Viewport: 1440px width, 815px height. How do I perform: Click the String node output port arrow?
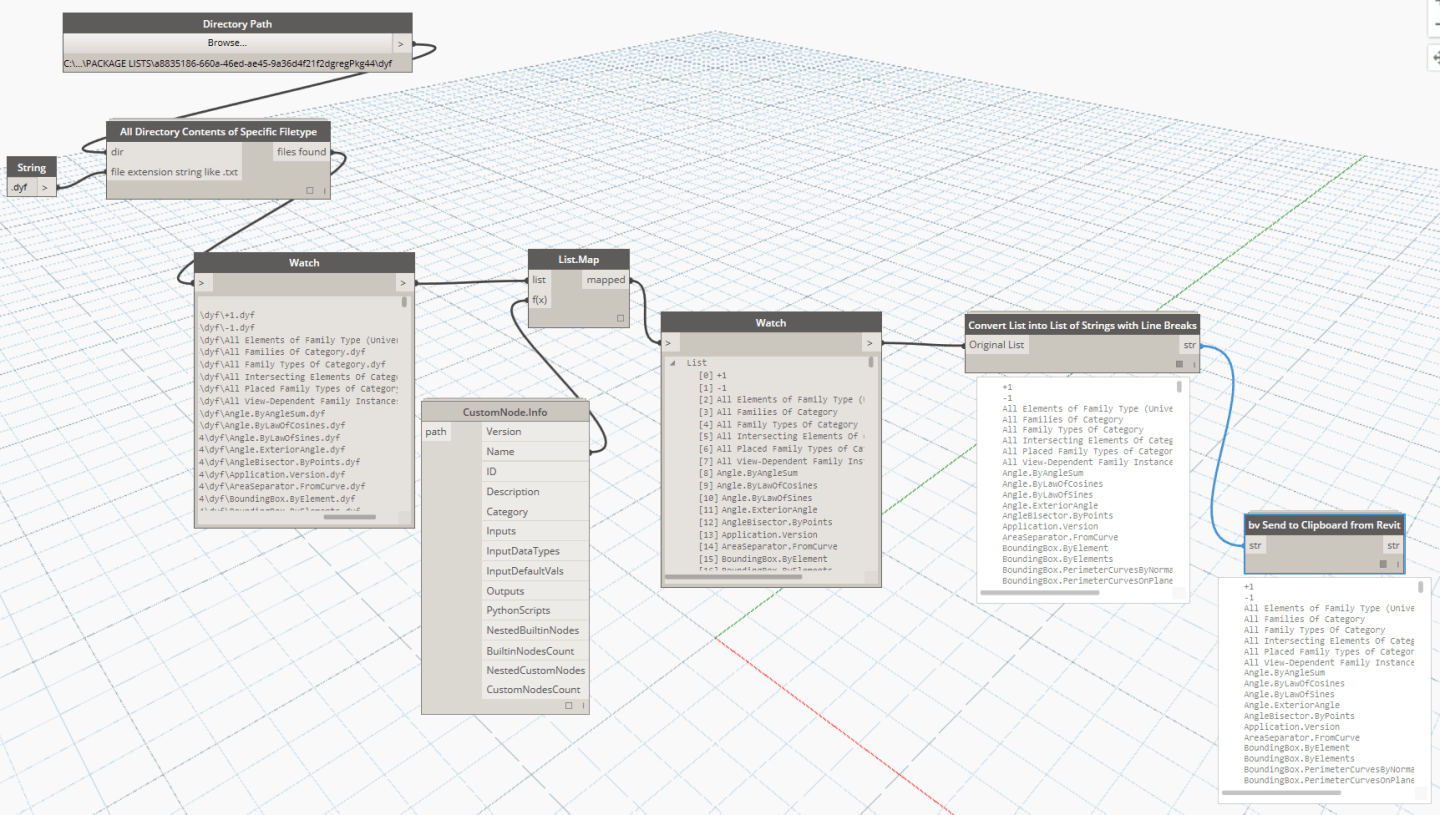(45, 186)
